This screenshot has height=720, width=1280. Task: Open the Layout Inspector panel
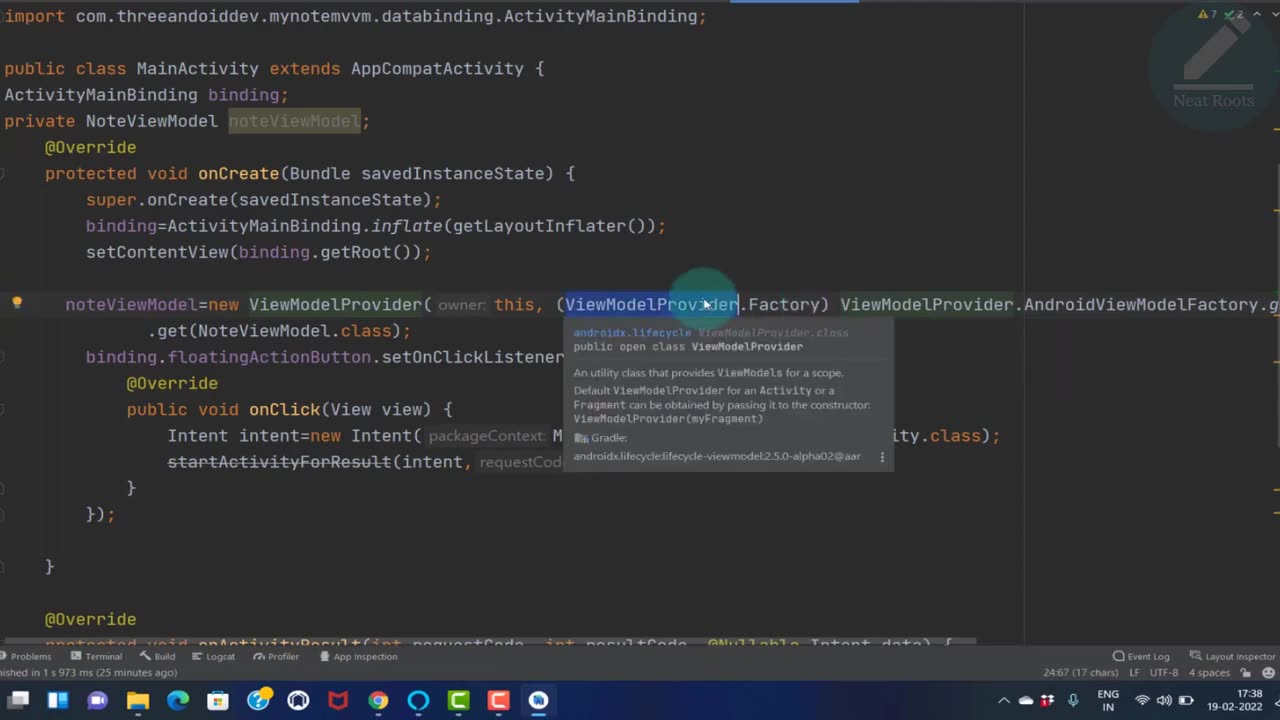pyautogui.click(x=1233, y=656)
